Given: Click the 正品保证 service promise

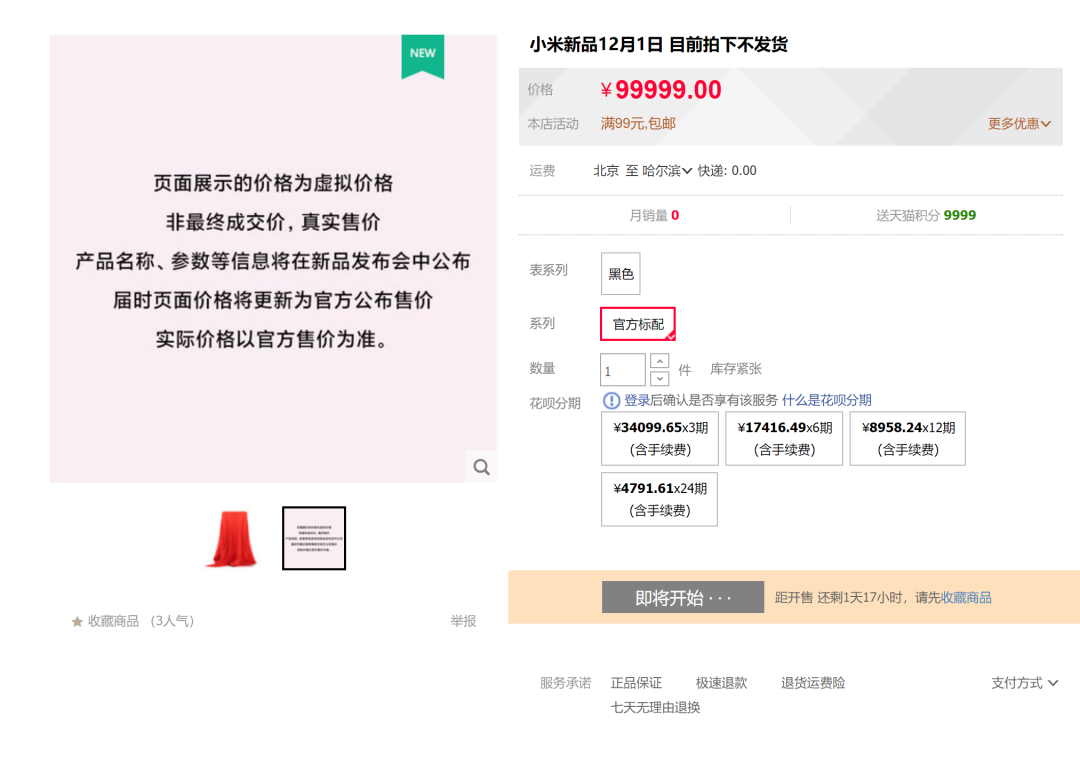Looking at the screenshot, I should click(636, 683).
